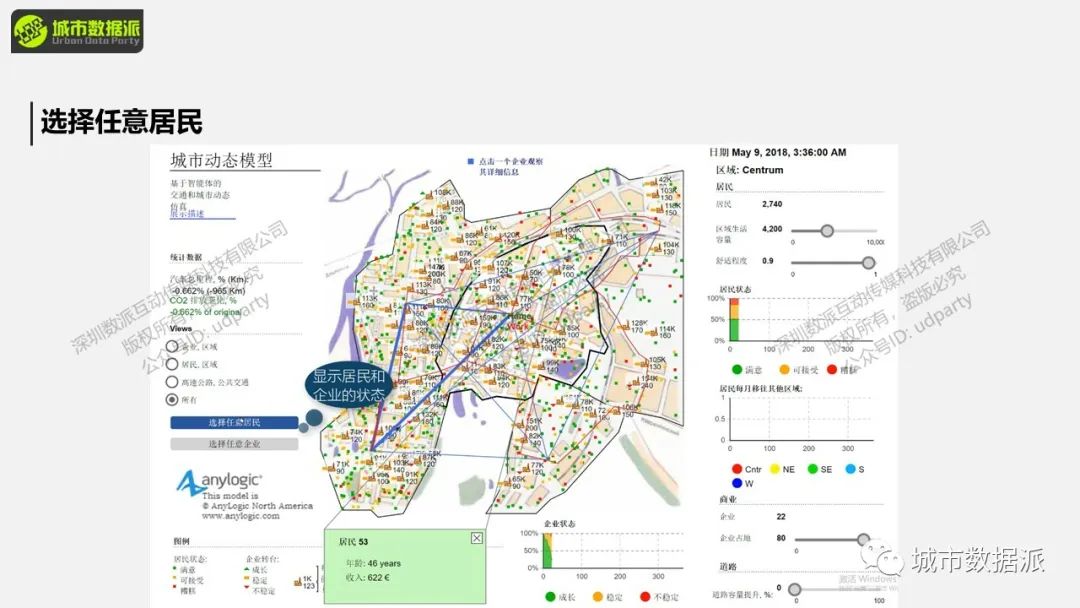This screenshot has height=608, width=1080.
Task: Click the light blue S legend dot
Action: pos(850,469)
